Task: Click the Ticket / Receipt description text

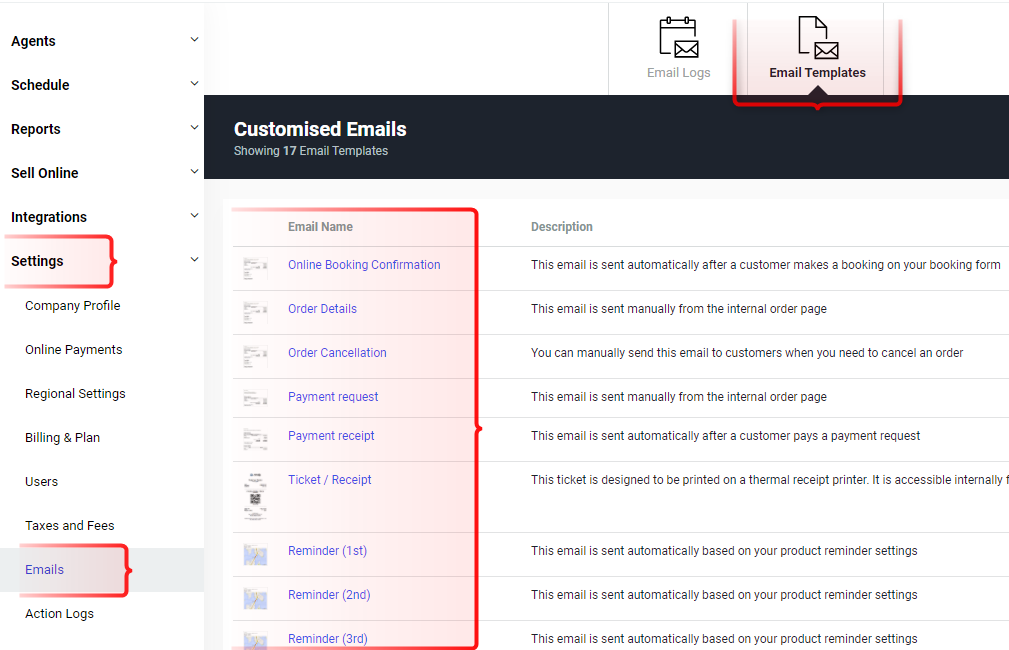Action: (770, 480)
